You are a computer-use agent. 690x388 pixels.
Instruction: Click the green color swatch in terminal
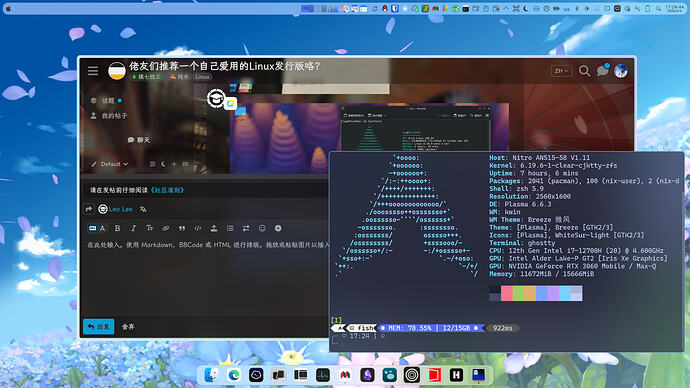[x=518, y=293]
